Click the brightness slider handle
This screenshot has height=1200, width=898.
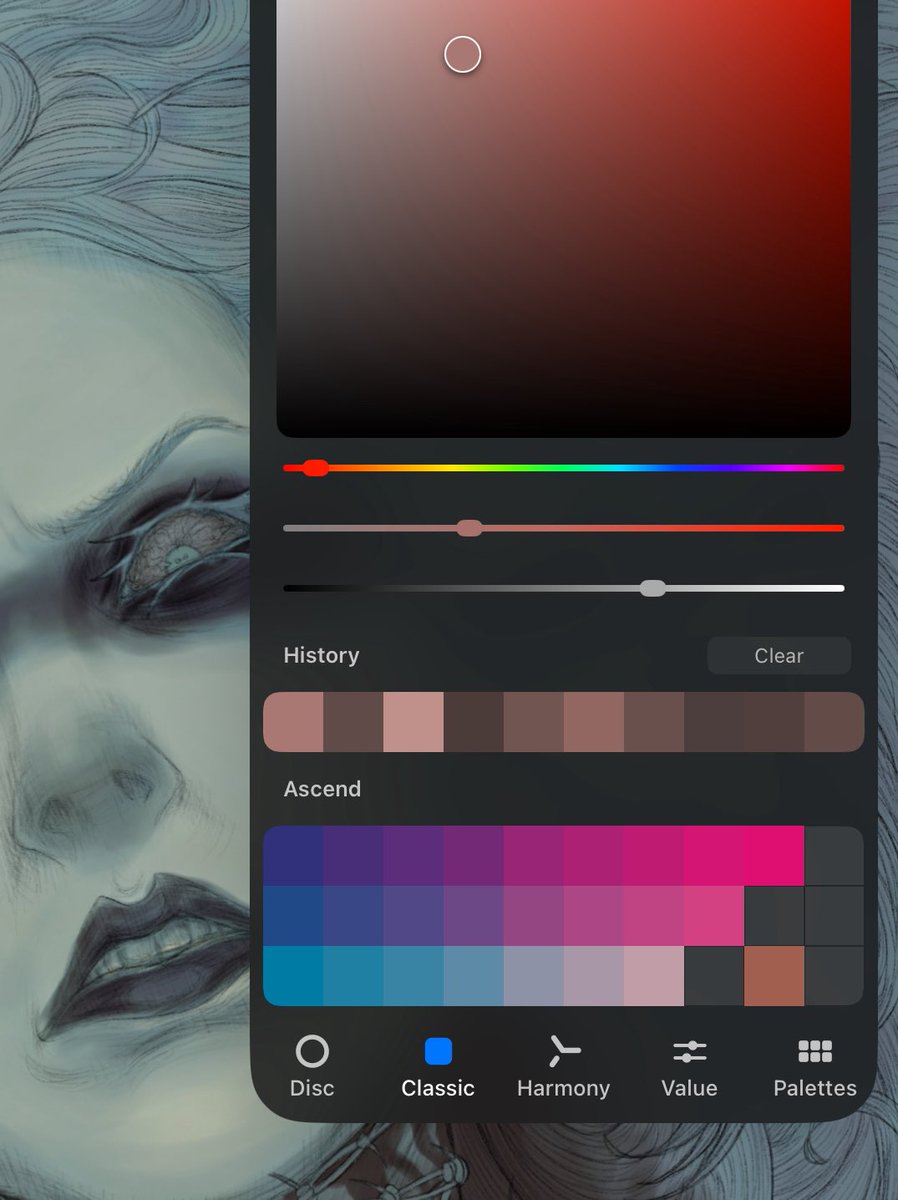pyautogui.click(x=654, y=588)
